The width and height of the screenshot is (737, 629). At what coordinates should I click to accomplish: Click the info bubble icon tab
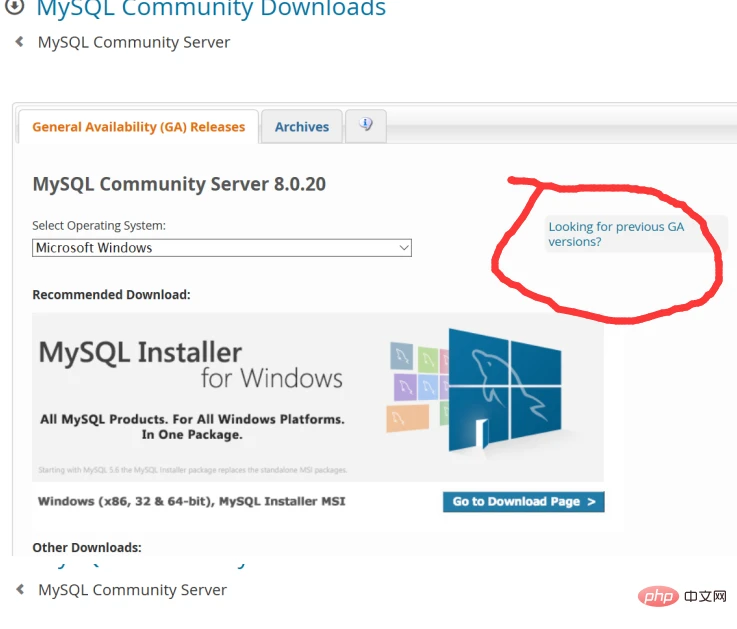tap(366, 126)
